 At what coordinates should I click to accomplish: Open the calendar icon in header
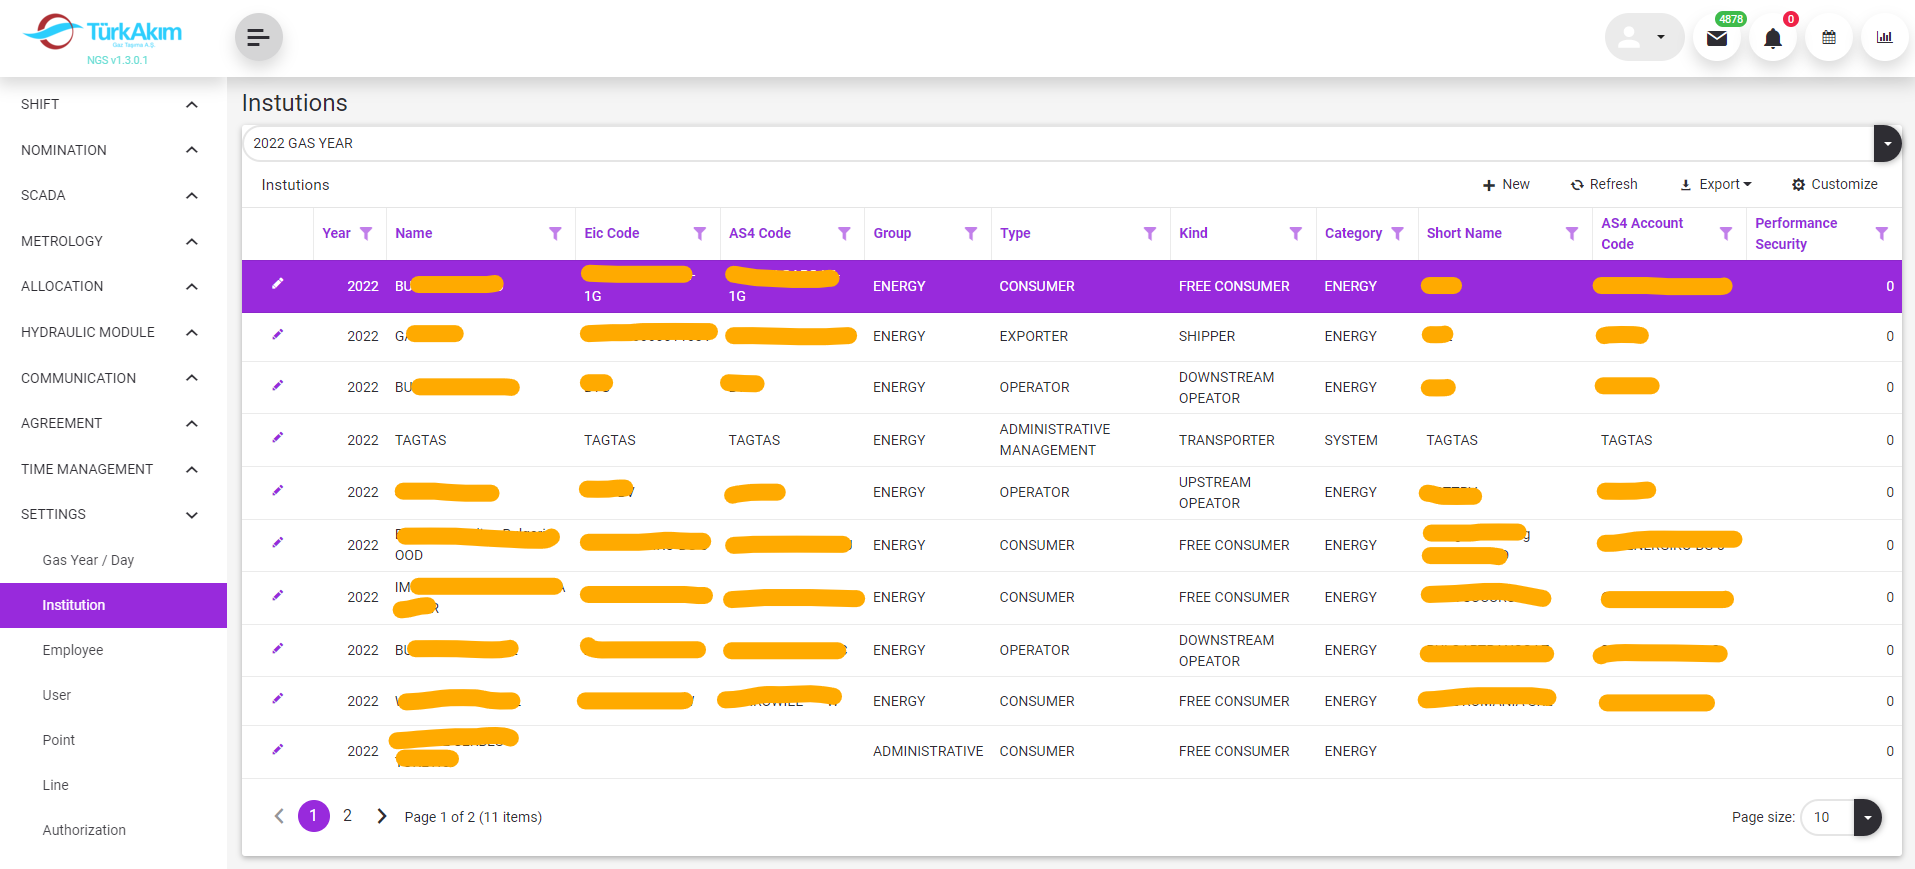[1829, 38]
